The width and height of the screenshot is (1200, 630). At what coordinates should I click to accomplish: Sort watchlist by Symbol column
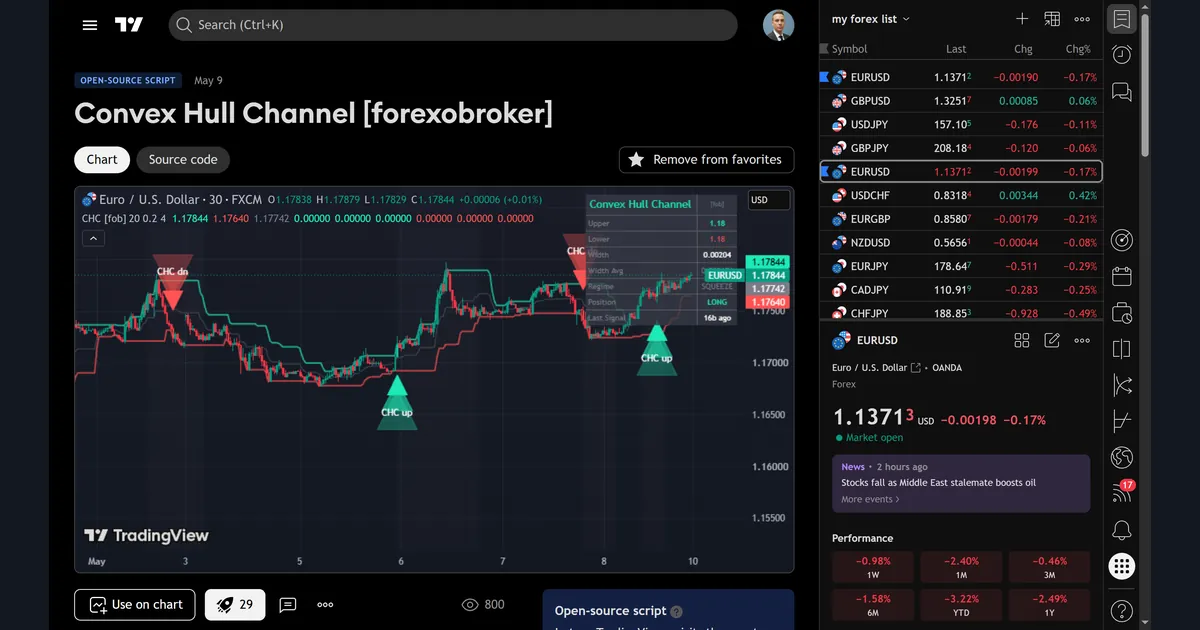[849, 49]
